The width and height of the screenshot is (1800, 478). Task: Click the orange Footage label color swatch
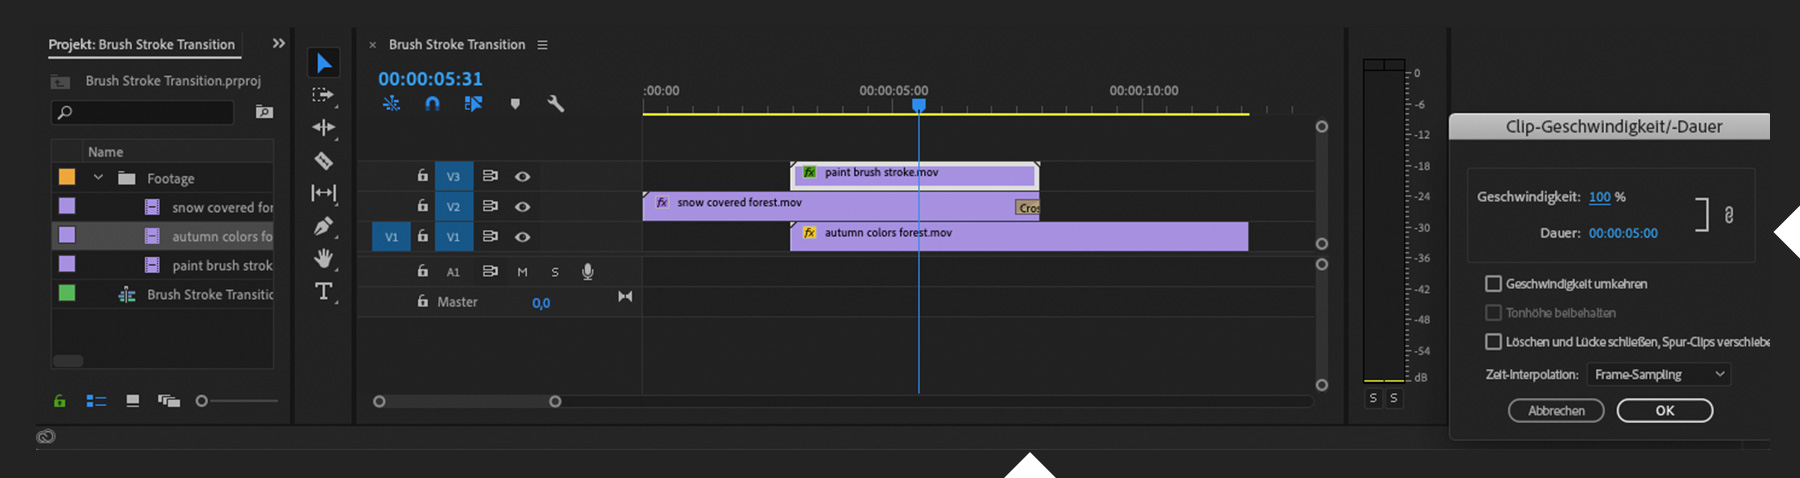[x=67, y=177]
